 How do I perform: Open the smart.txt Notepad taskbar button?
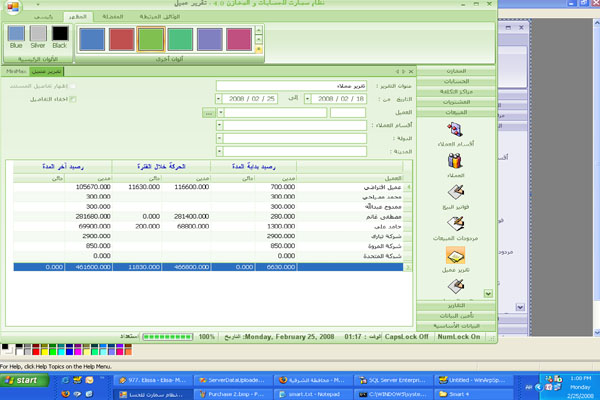click(313, 394)
